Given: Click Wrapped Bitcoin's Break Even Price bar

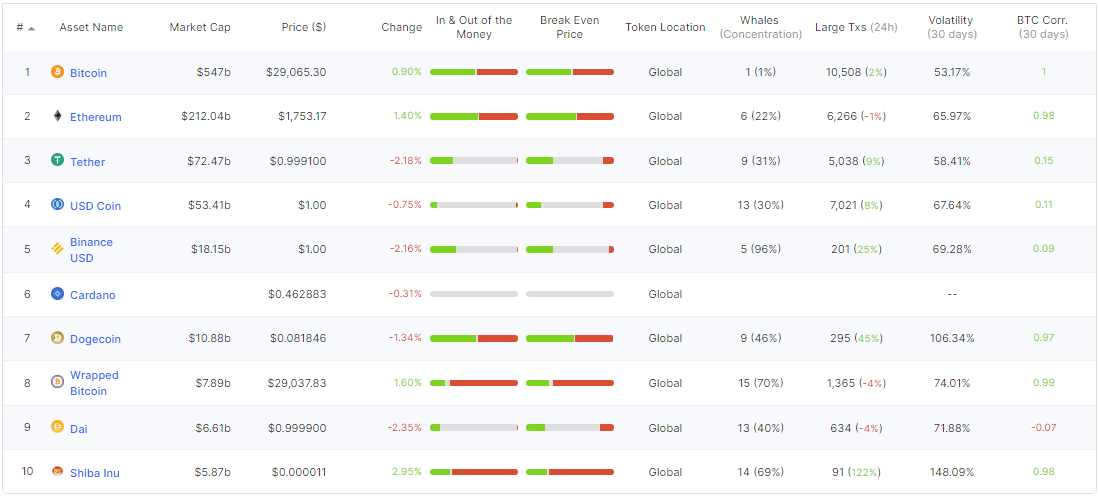Looking at the screenshot, I should [x=570, y=383].
